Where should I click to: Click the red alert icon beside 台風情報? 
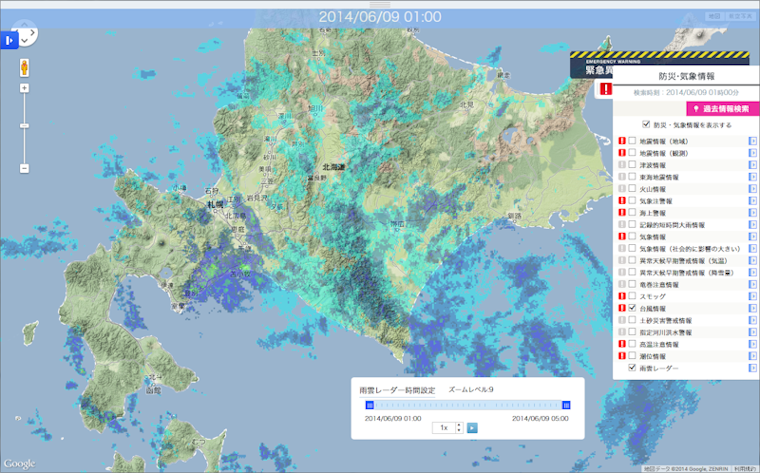[621, 308]
